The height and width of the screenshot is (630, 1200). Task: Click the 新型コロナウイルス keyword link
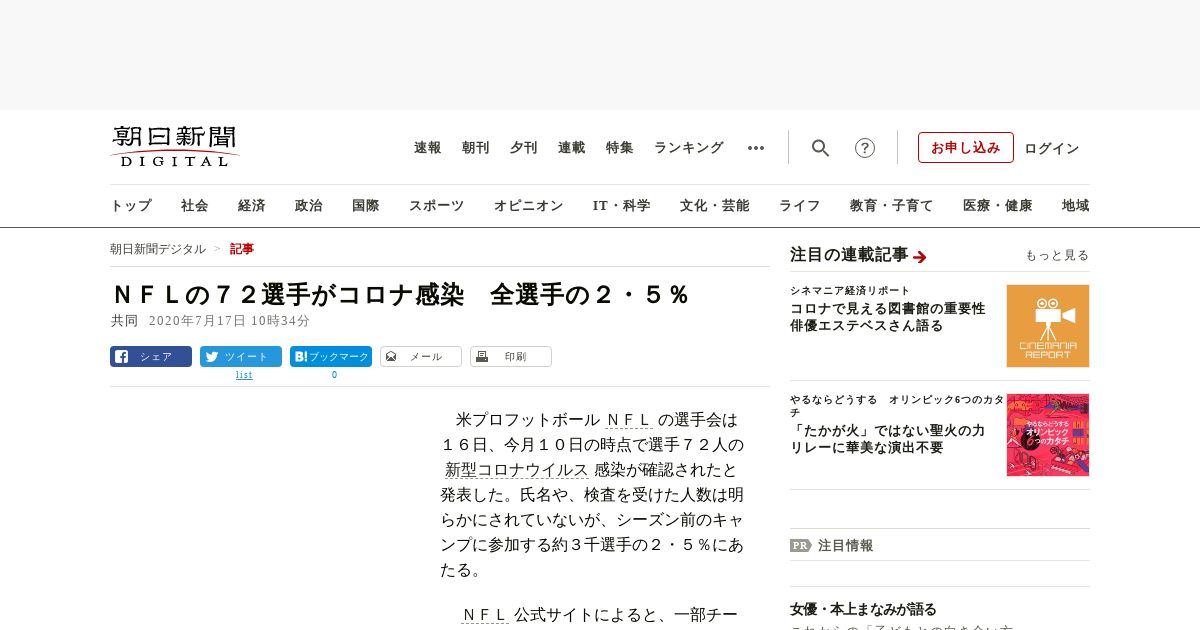pyautogui.click(x=517, y=470)
